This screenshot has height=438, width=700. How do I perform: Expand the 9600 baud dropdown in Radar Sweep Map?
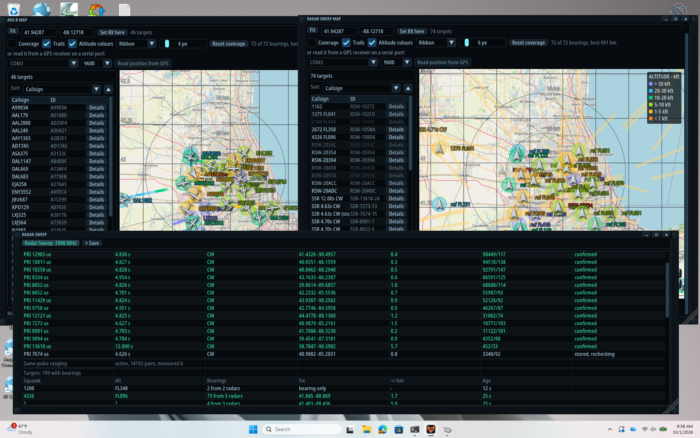pos(396,63)
